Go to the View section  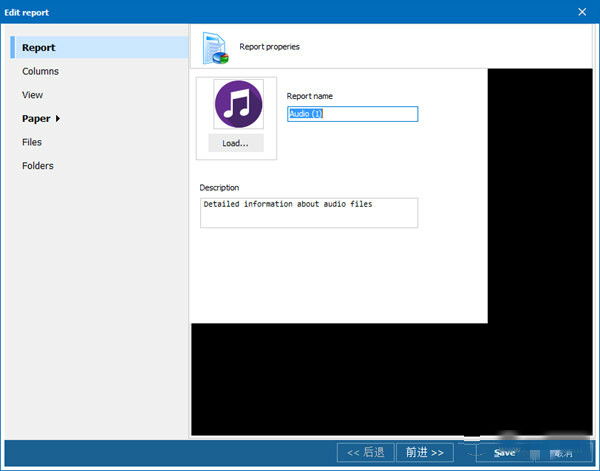tap(32, 95)
